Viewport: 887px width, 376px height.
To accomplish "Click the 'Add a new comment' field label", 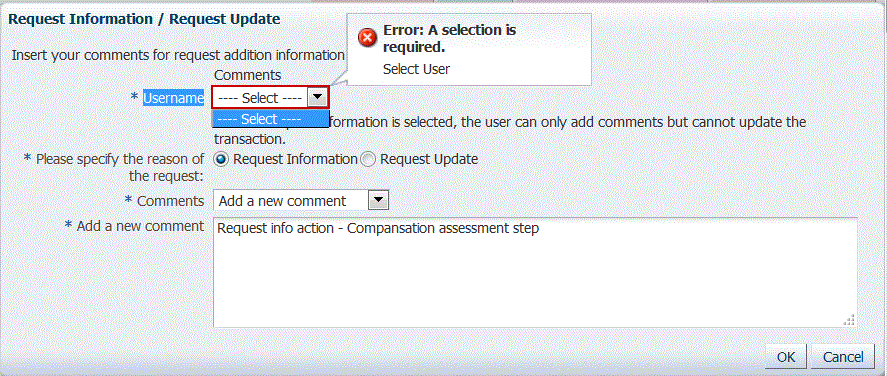I will coord(140,226).
